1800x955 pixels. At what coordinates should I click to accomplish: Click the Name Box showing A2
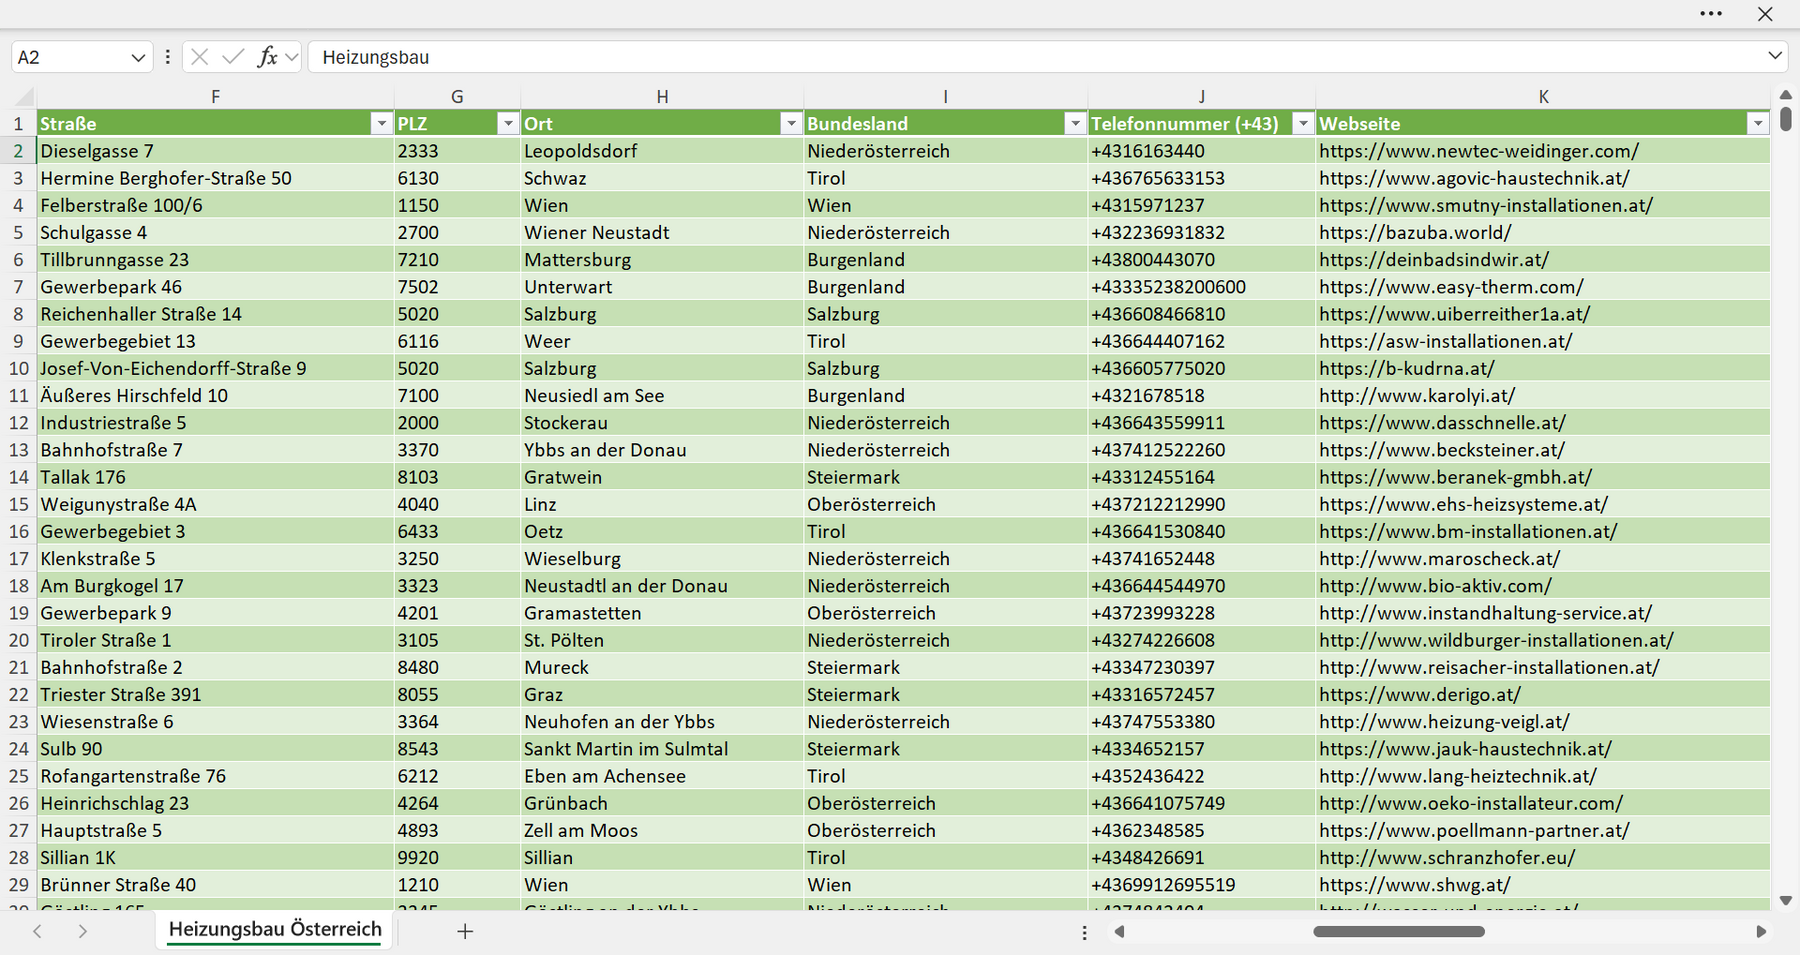tap(70, 57)
